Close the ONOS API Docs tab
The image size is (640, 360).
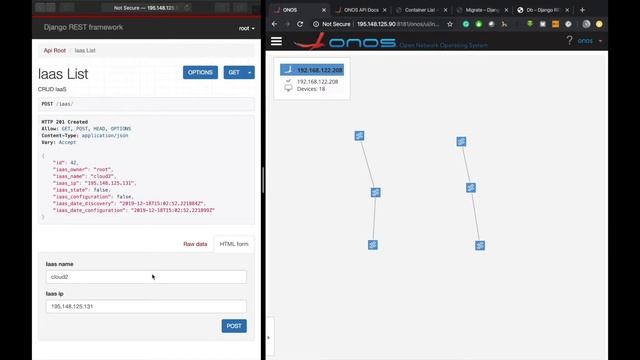[x=384, y=10]
